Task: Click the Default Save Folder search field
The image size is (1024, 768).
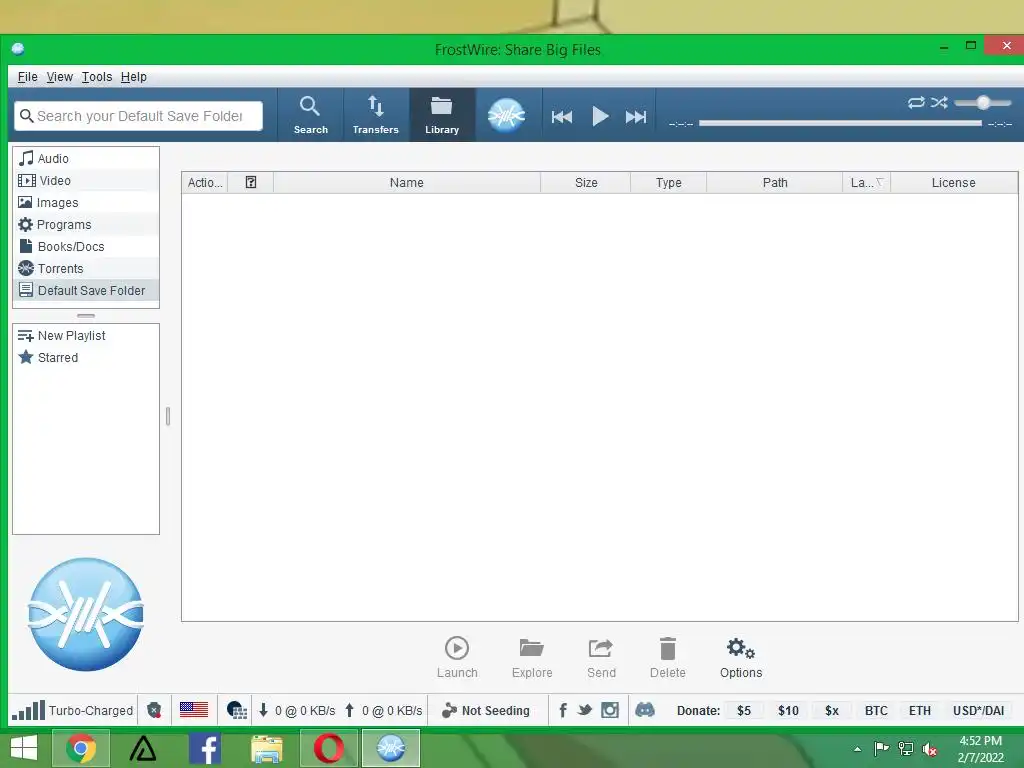Action: point(138,116)
